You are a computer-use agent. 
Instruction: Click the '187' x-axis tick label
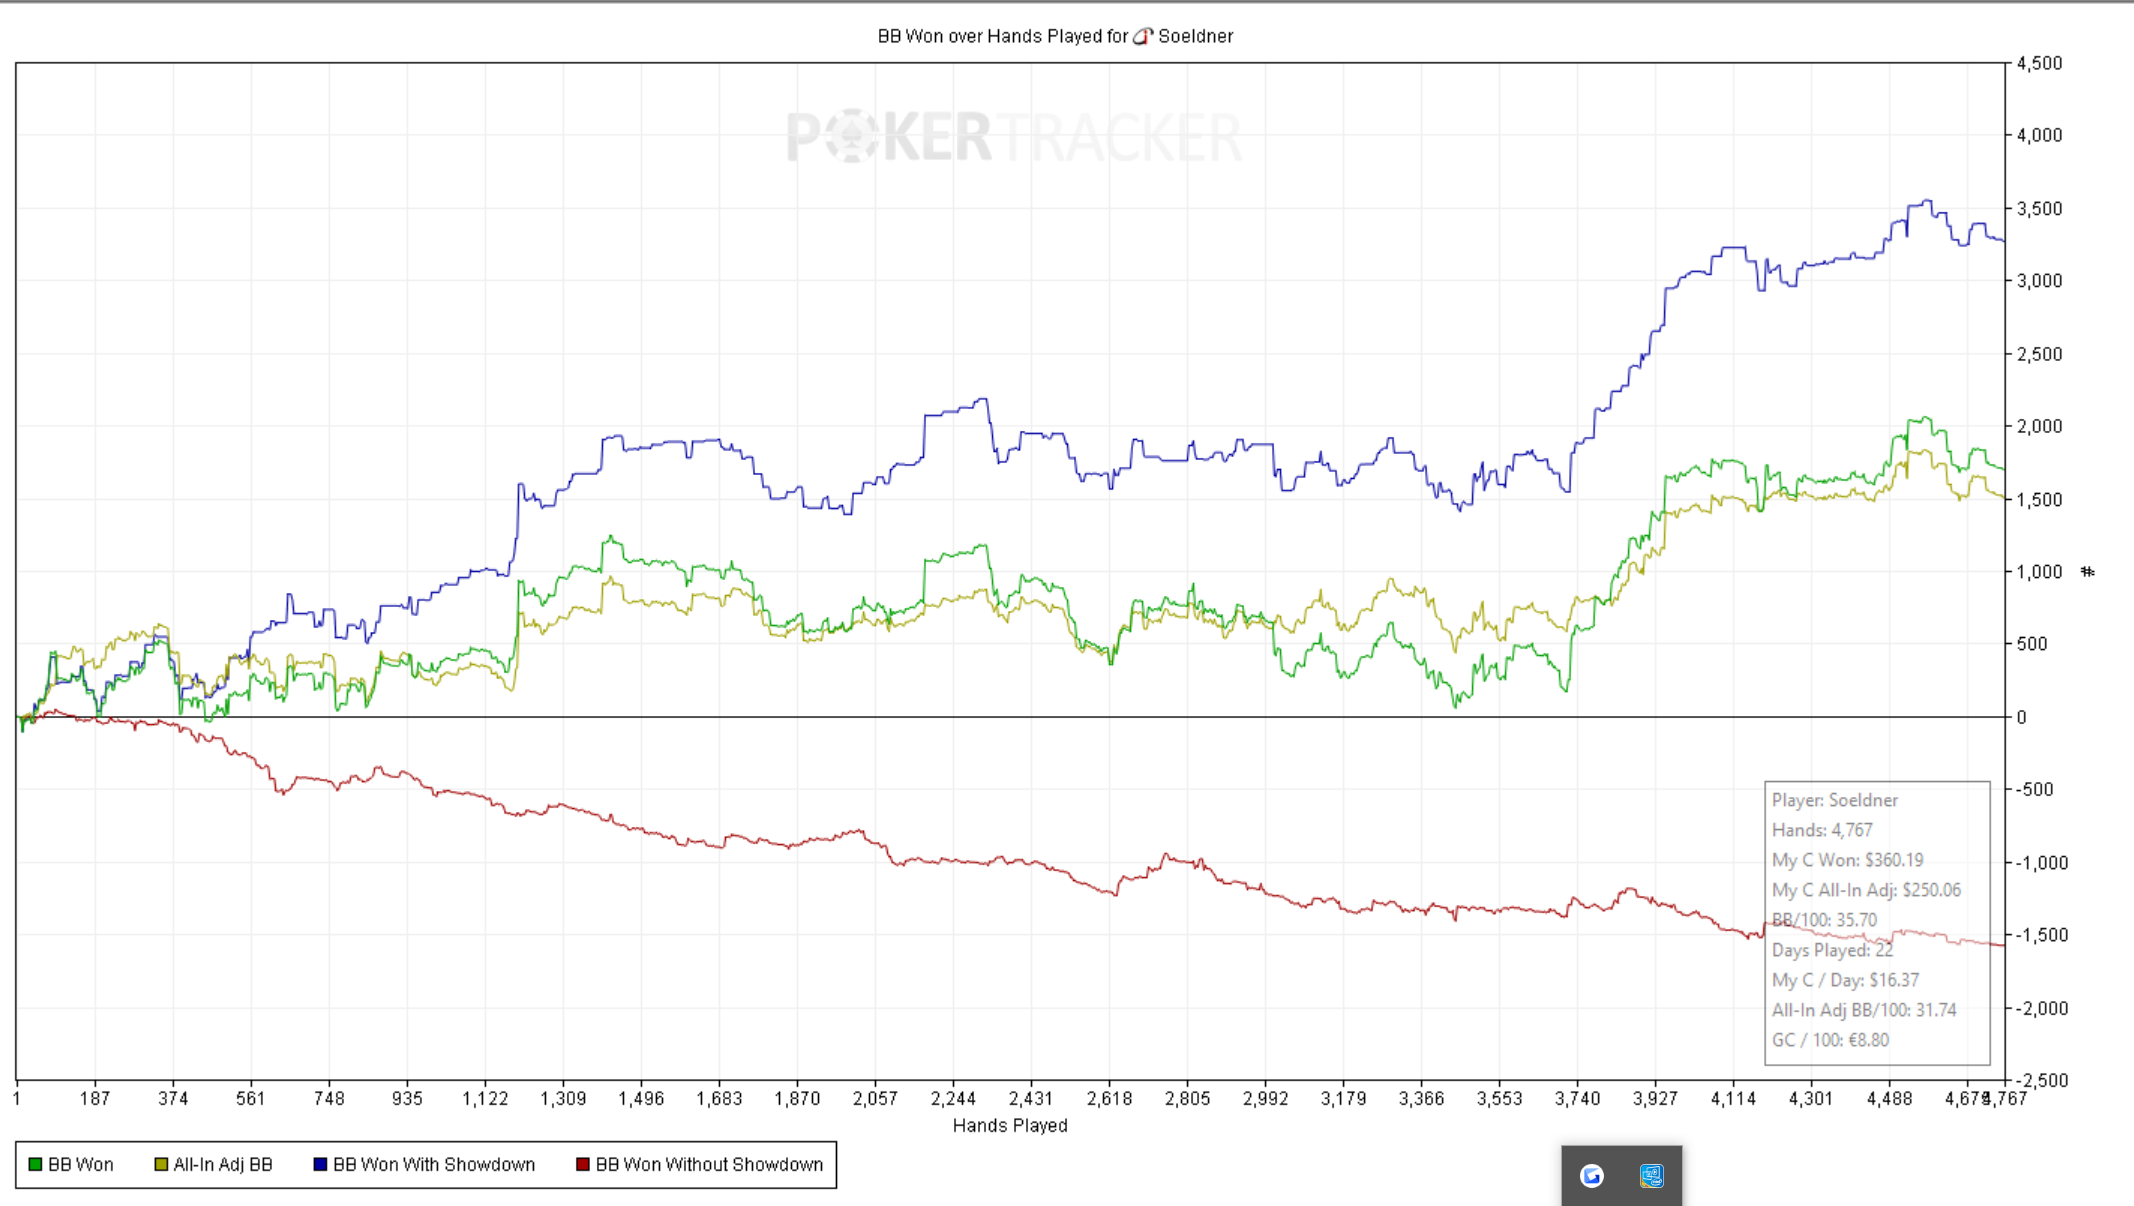click(x=95, y=1098)
